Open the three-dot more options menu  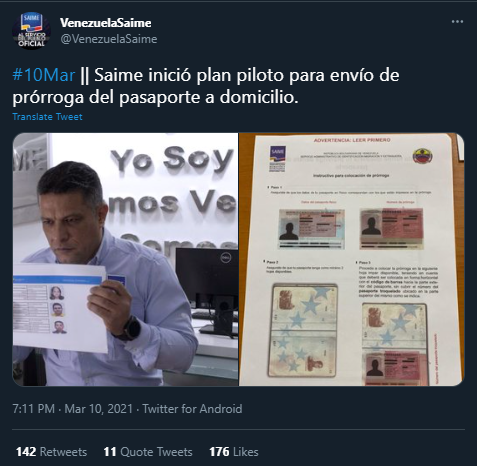[x=457, y=22]
